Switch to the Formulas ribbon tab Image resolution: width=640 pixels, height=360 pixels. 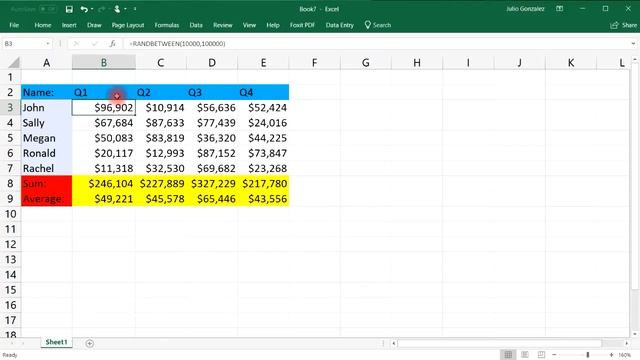tap(167, 25)
